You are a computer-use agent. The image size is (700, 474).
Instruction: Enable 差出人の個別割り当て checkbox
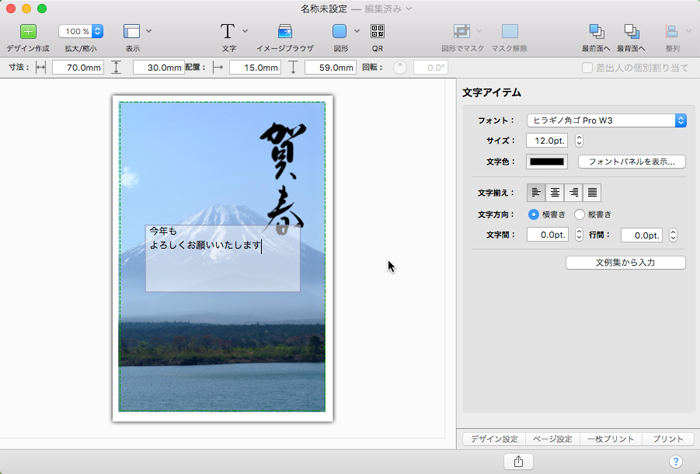[x=588, y=68]
